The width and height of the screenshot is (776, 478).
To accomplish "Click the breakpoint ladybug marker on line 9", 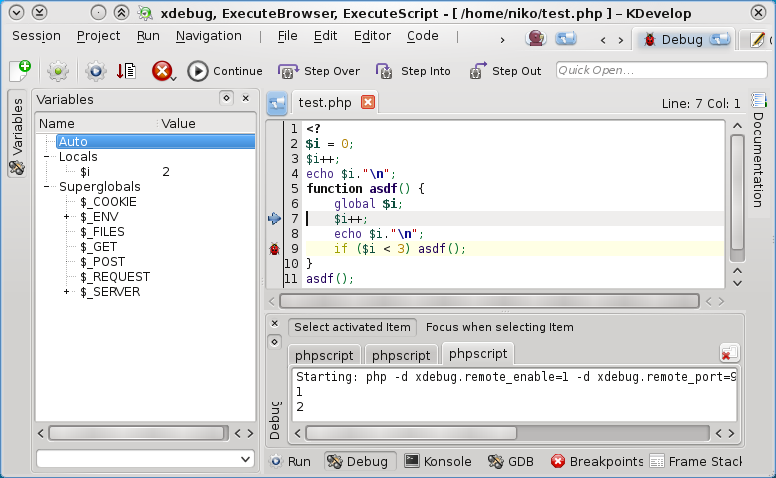I will tap(274, 249).
